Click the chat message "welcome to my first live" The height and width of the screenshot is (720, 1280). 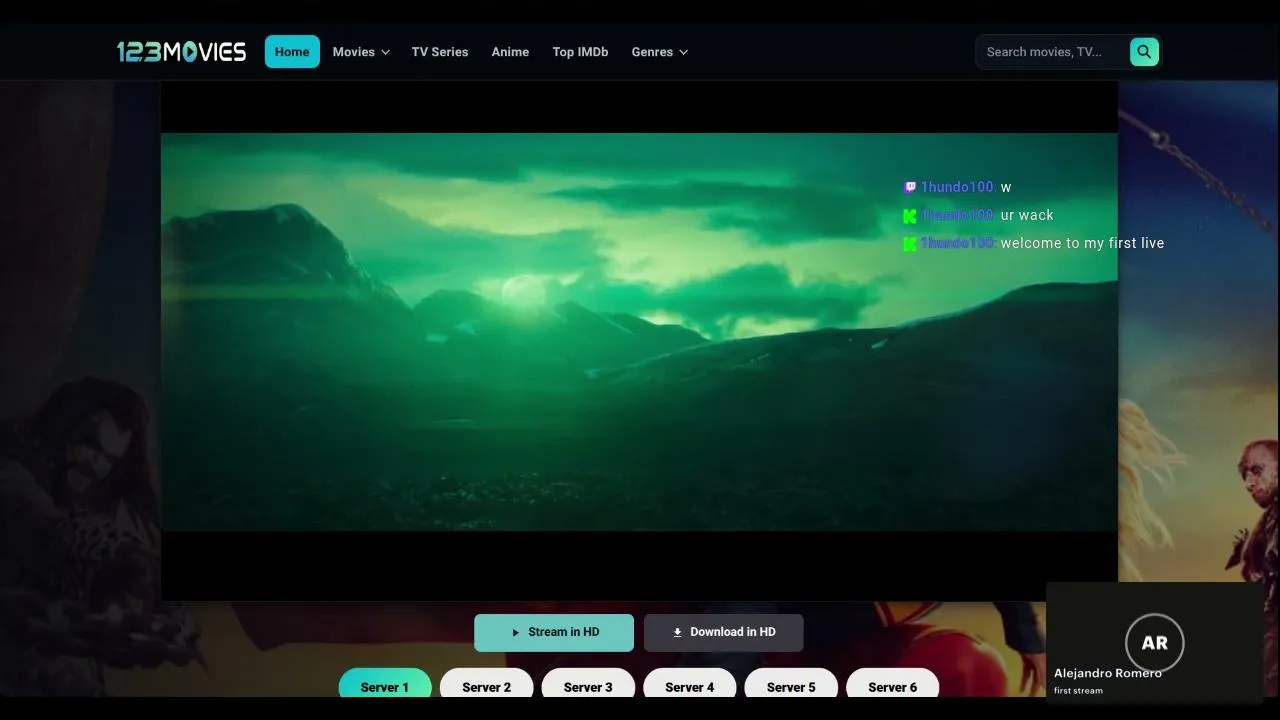pyautogui.click(x=1082, y=243)
